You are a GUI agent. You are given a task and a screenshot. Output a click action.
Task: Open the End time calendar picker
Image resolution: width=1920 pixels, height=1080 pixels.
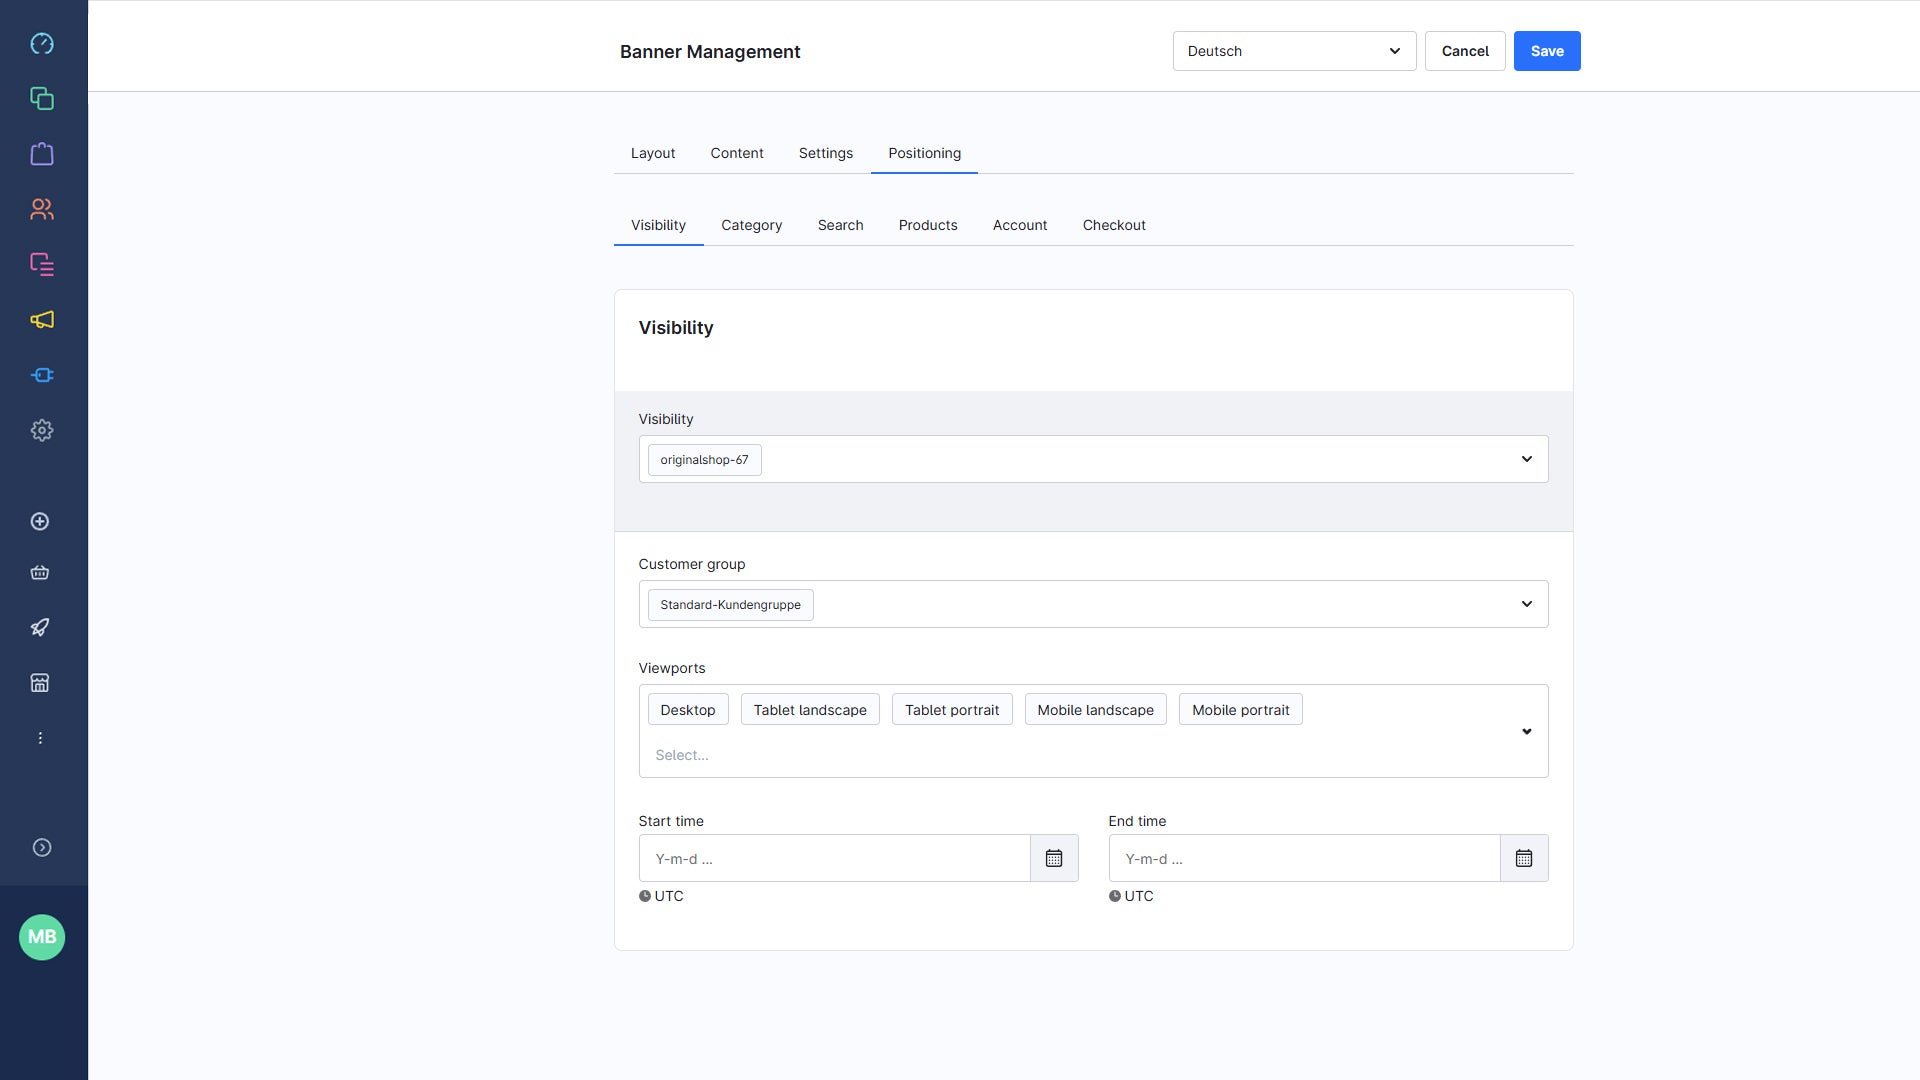tap(1524, 858)
